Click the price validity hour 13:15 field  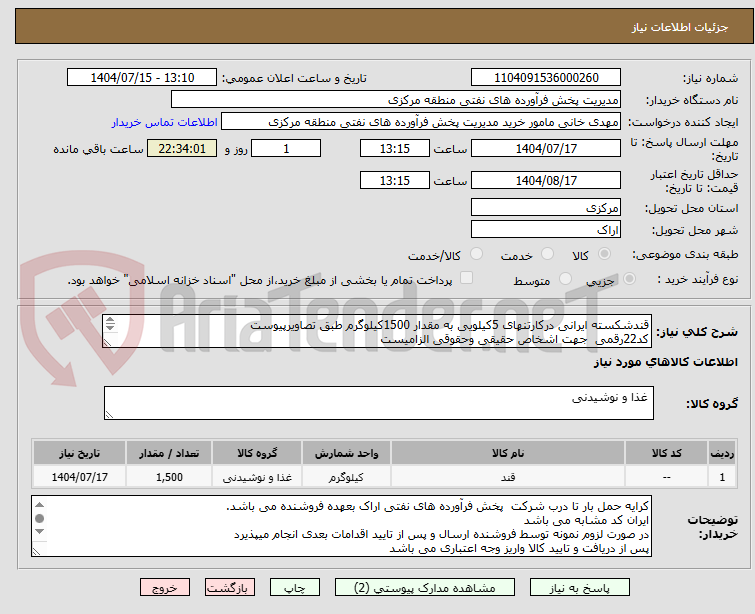point(395,181)
